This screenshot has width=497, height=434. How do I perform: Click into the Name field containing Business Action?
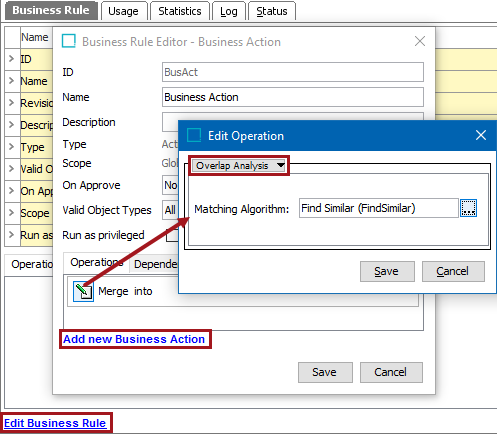tap(293, 97)
